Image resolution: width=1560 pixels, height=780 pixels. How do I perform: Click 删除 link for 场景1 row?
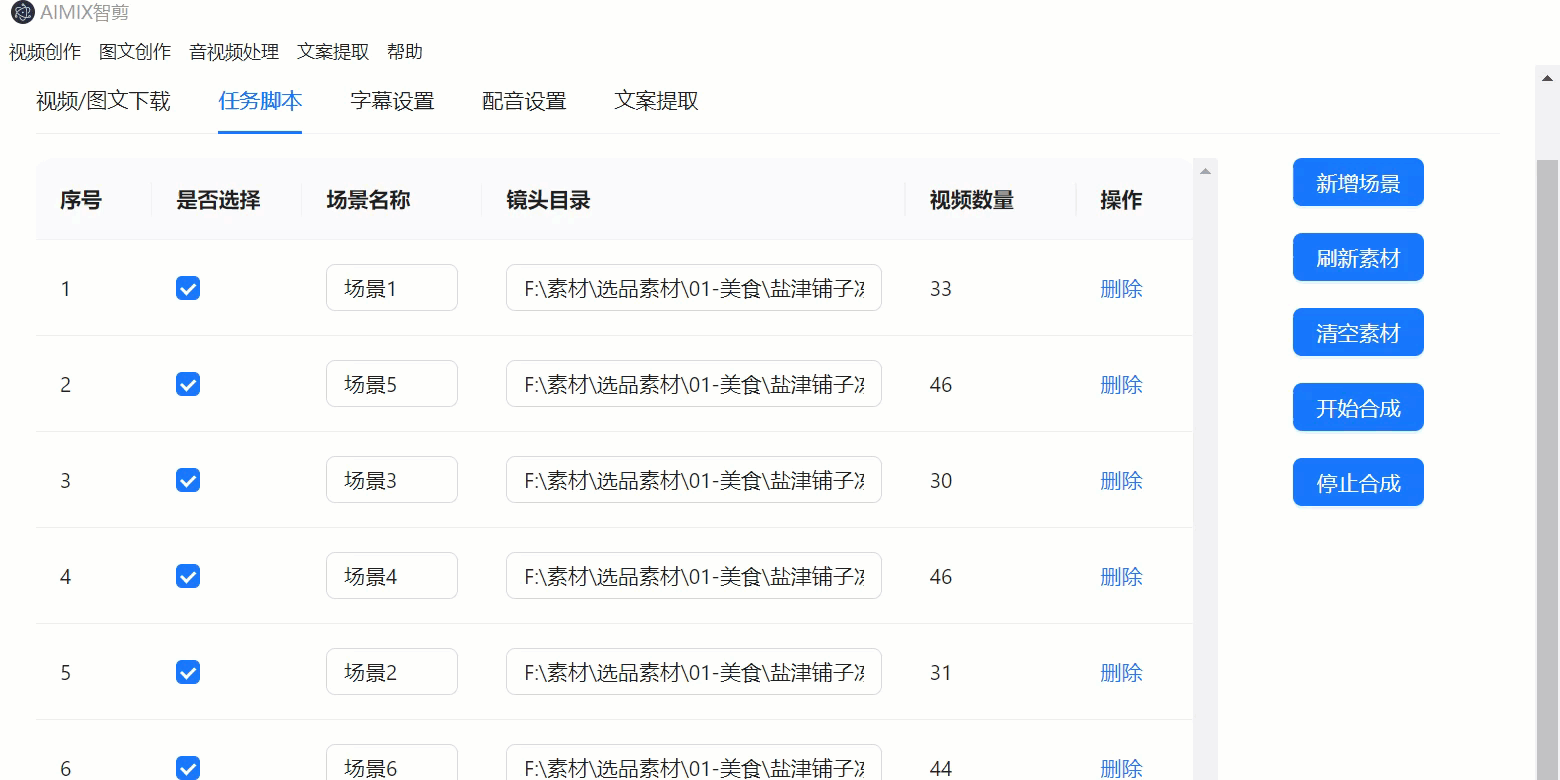[1121, 289]
